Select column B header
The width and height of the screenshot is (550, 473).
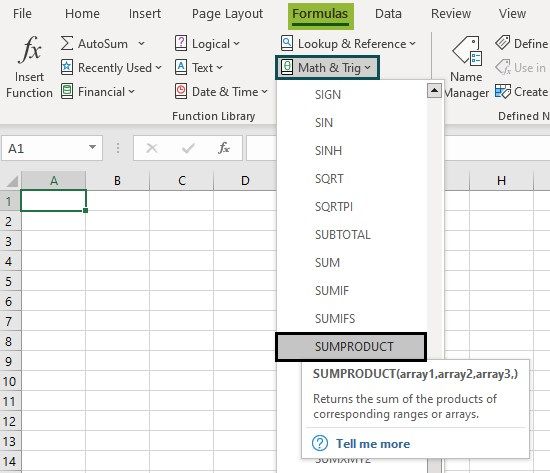pyautogui.click(x=118, y=181)
